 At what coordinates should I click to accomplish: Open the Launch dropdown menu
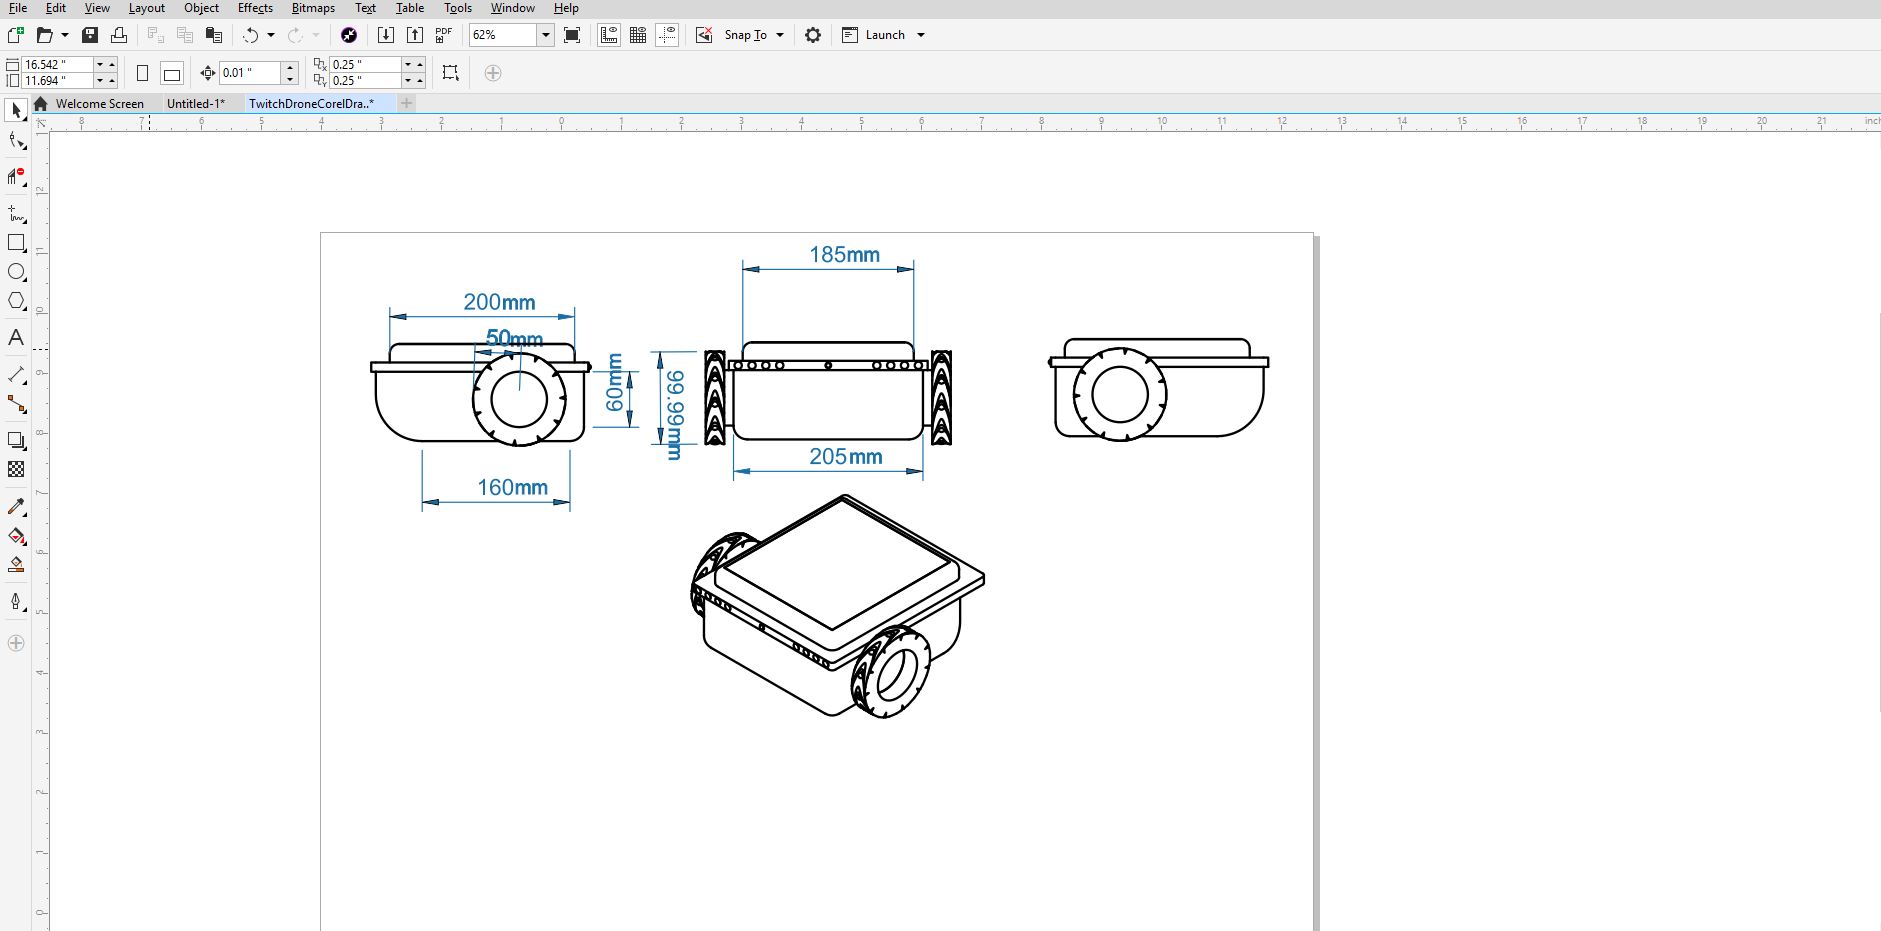(x=921, y=35)
